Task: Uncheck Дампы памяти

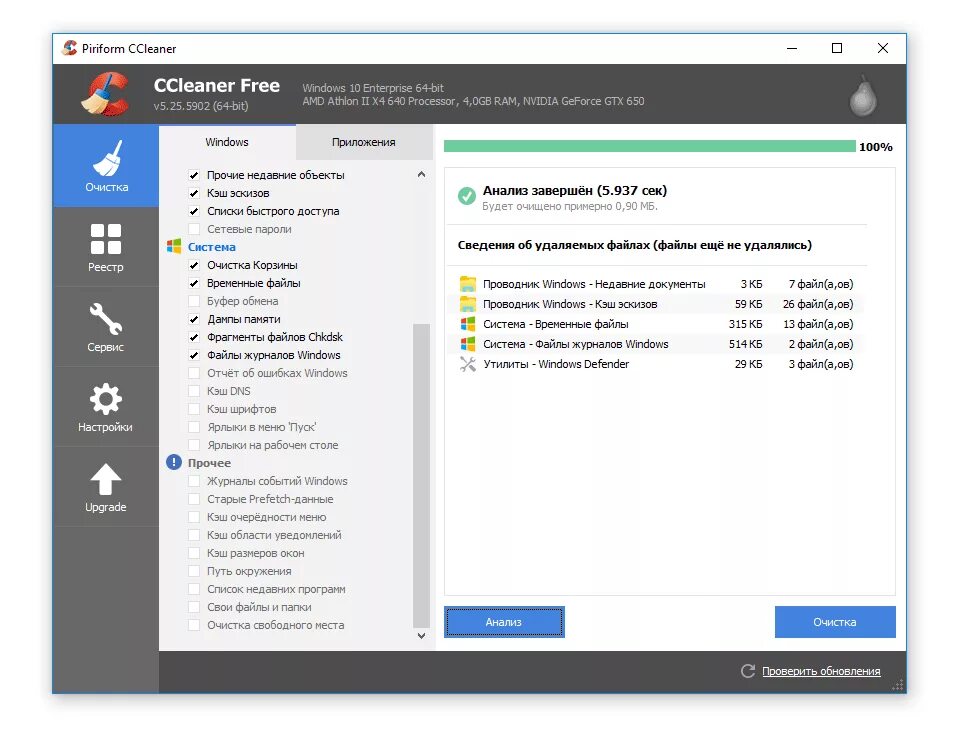Action: click(194, 319)
